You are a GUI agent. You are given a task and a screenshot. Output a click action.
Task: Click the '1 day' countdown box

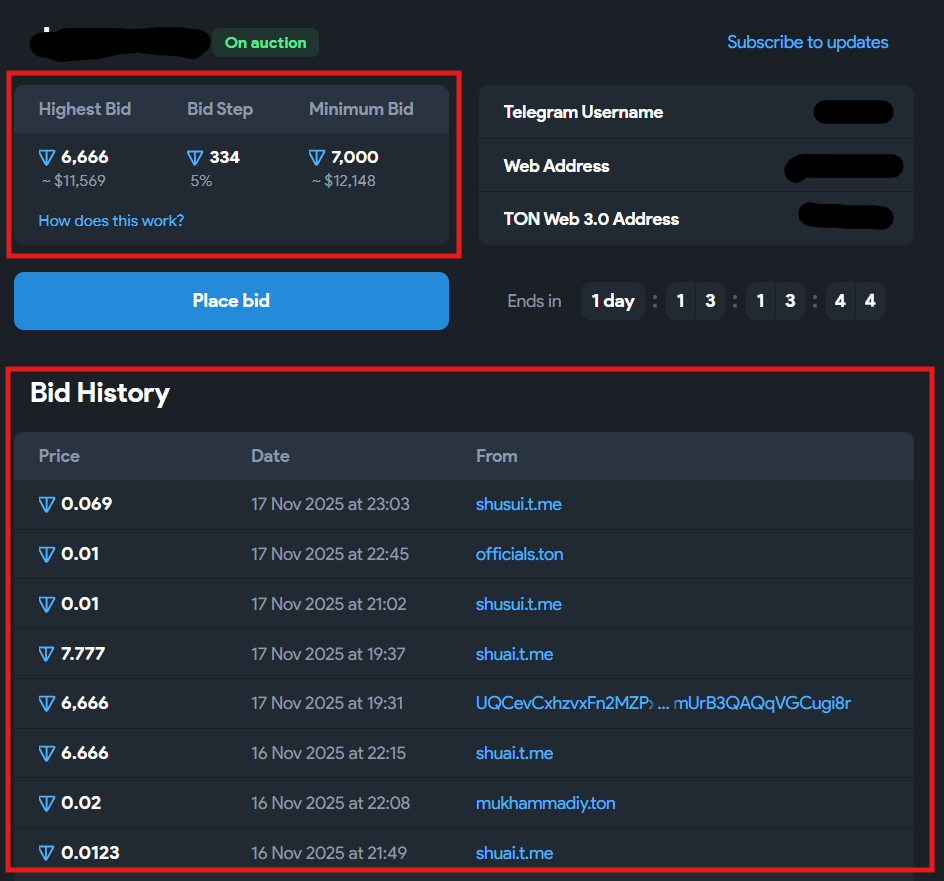pyautogui.click(x=612, y=301)
